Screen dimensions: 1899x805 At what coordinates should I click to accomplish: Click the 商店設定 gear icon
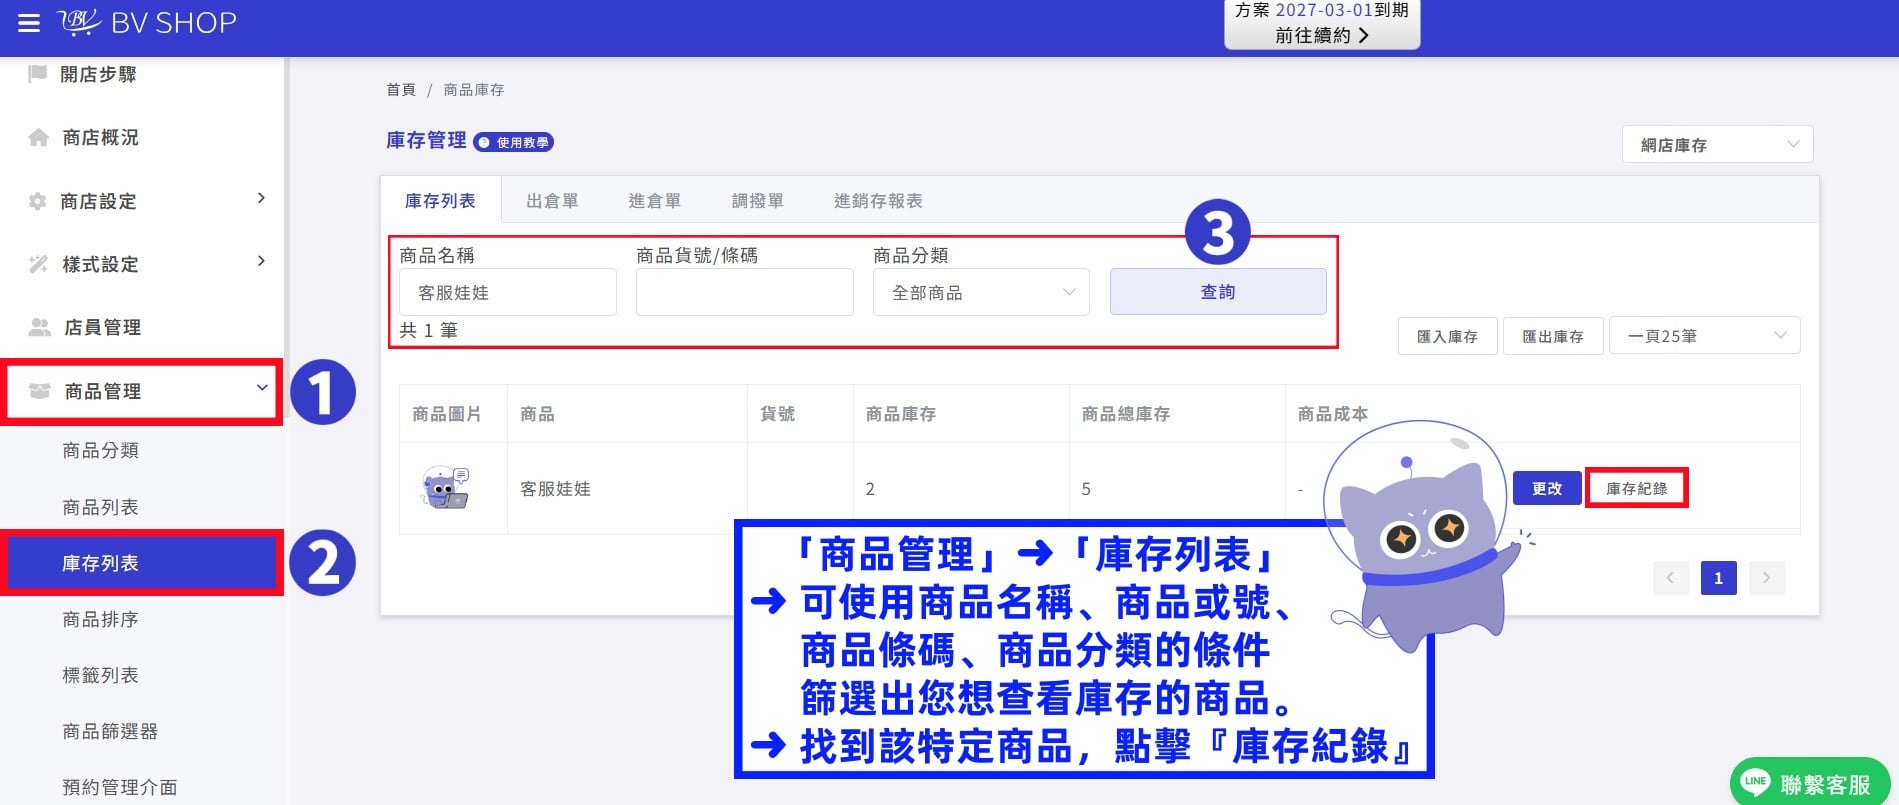(38, 201)
